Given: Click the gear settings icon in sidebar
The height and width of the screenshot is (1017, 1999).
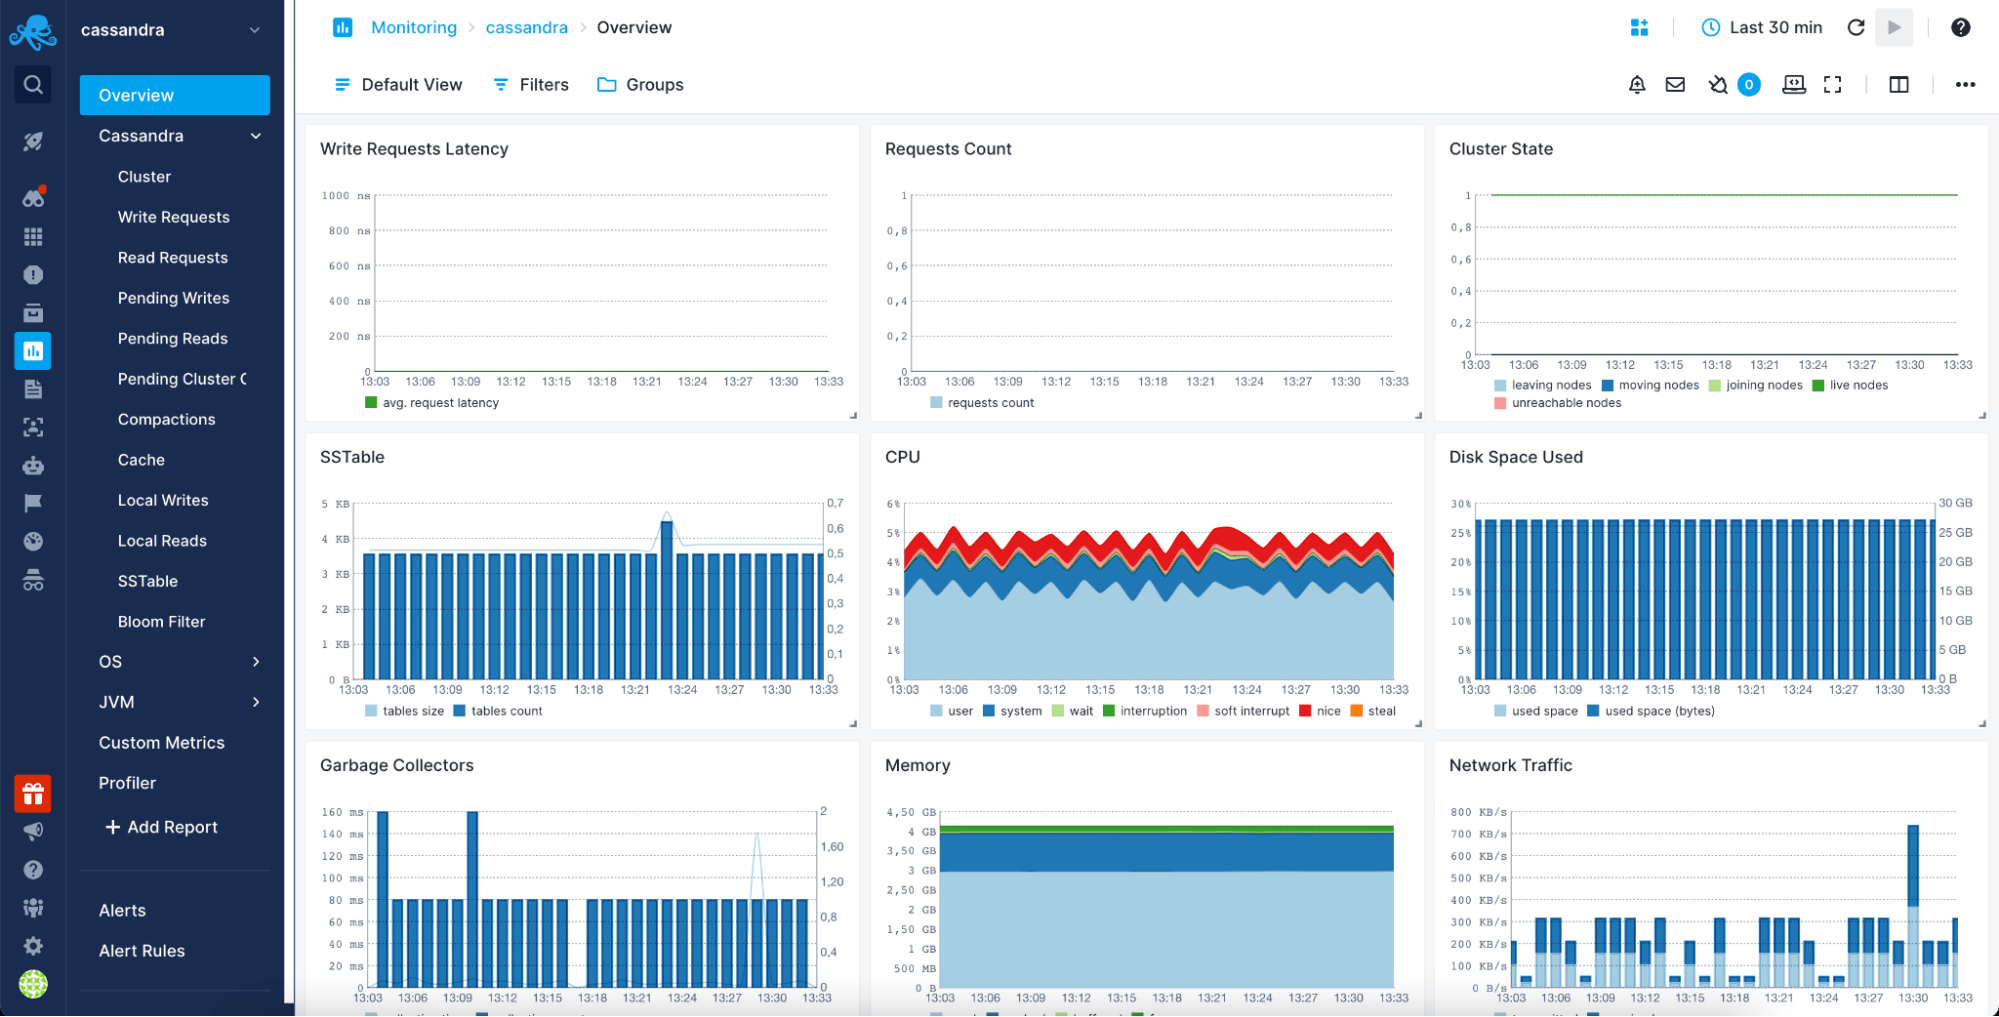Looking at the screenshot, I should [33, 946].
